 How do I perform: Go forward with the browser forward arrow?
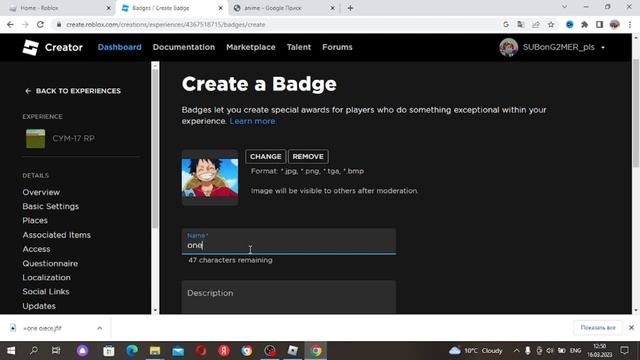point(25,24)
